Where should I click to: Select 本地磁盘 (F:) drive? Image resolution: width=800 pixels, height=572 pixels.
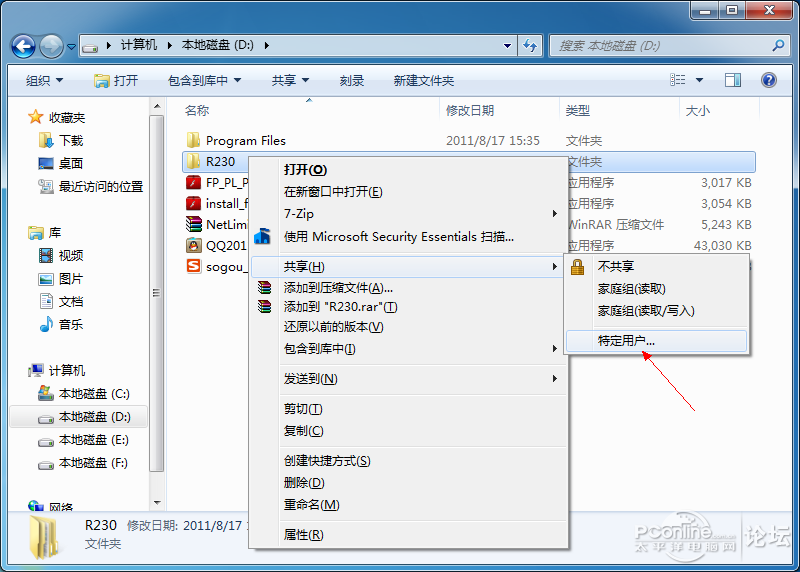click(93, 463)
